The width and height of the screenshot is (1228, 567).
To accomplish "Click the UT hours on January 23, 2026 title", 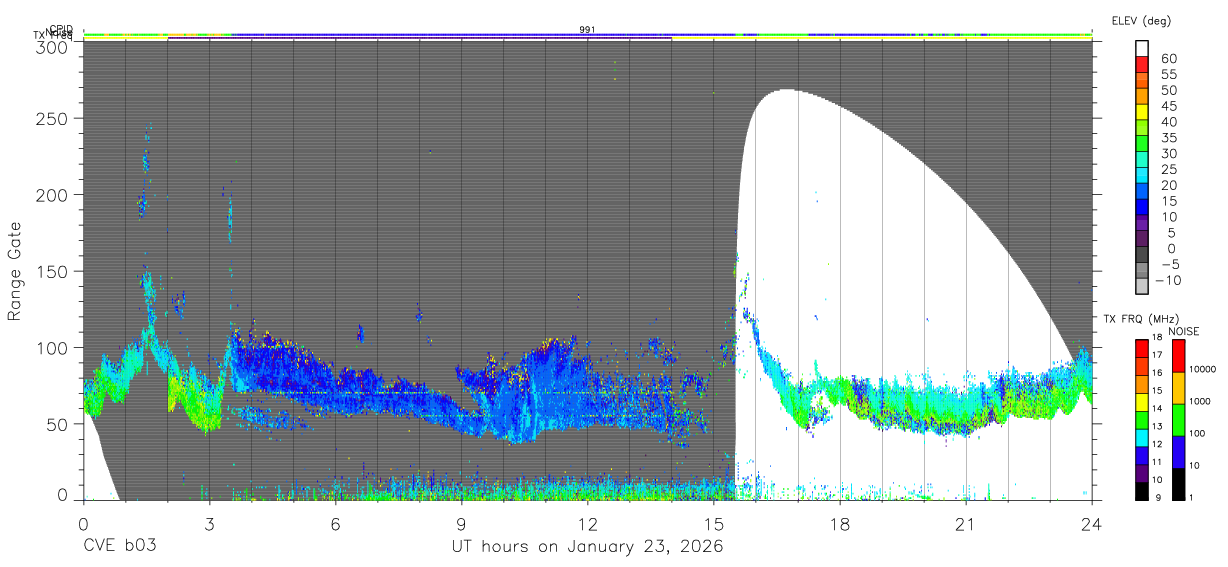I will (x=588, y=547).
